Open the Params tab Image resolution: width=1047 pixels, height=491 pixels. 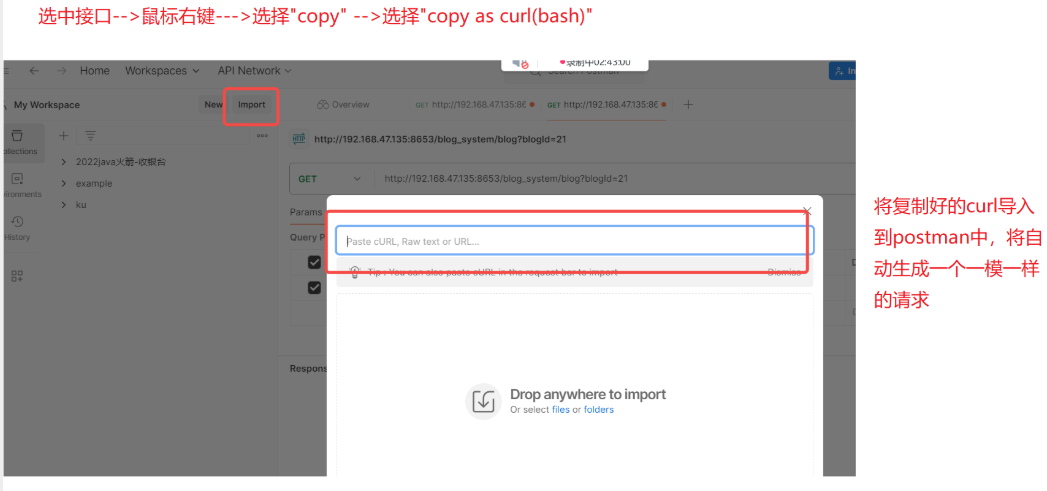(305, 212)
